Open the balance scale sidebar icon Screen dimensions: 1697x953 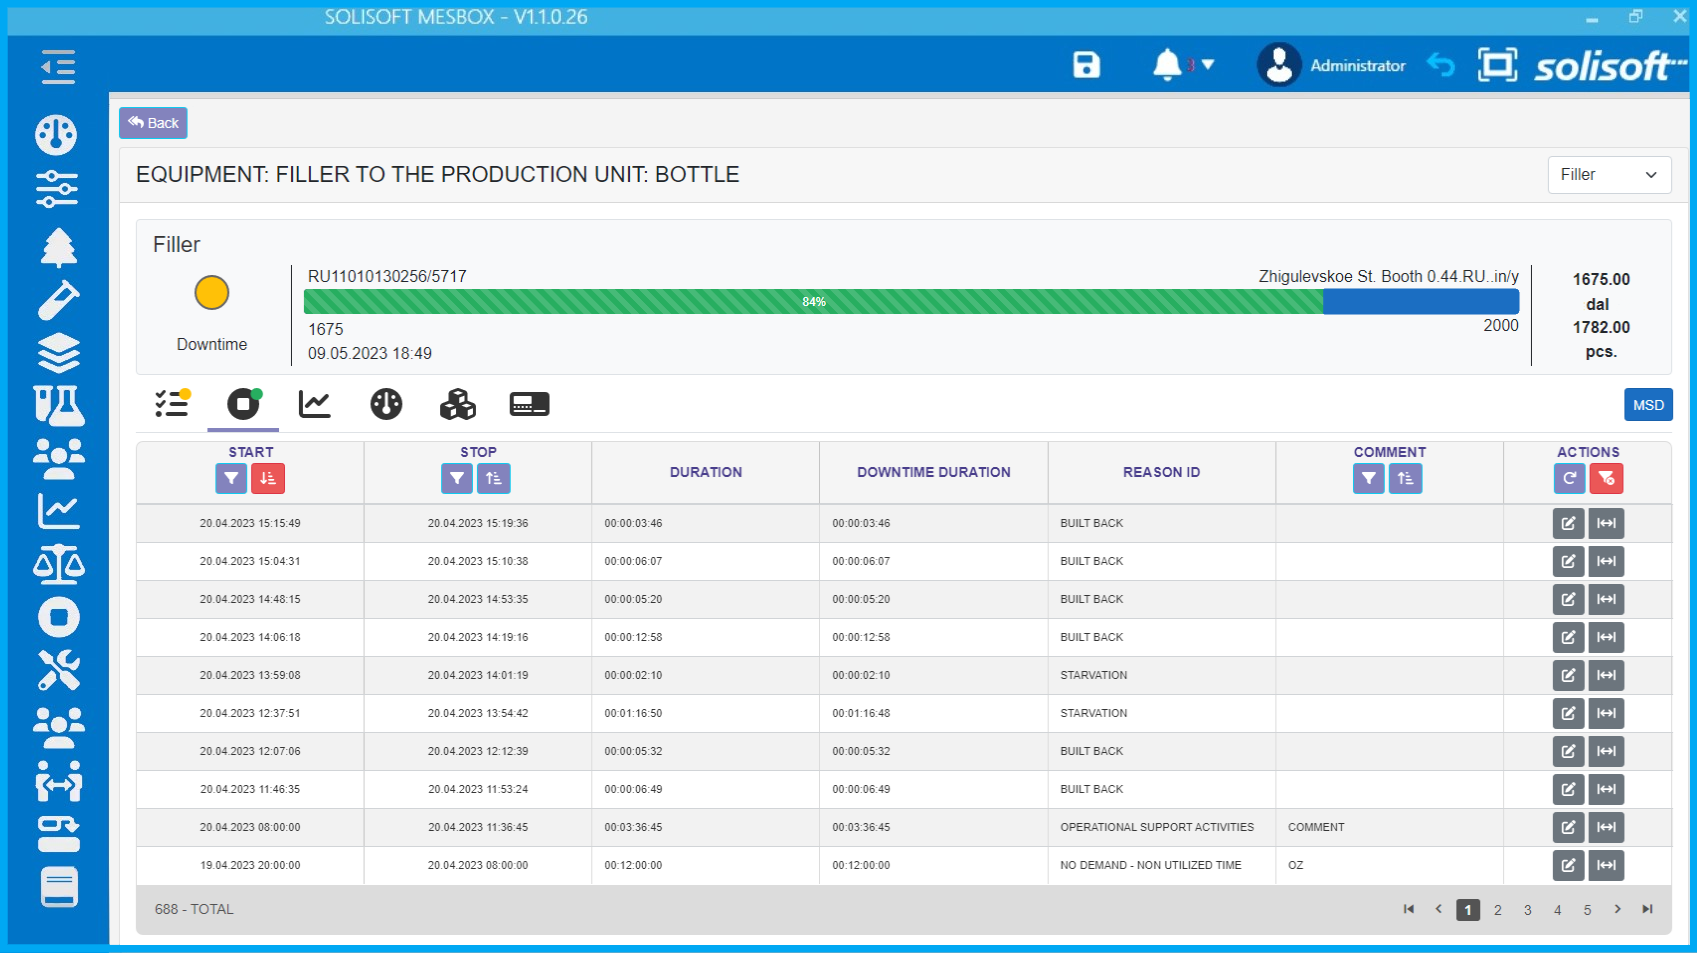(x=58, y=564)
